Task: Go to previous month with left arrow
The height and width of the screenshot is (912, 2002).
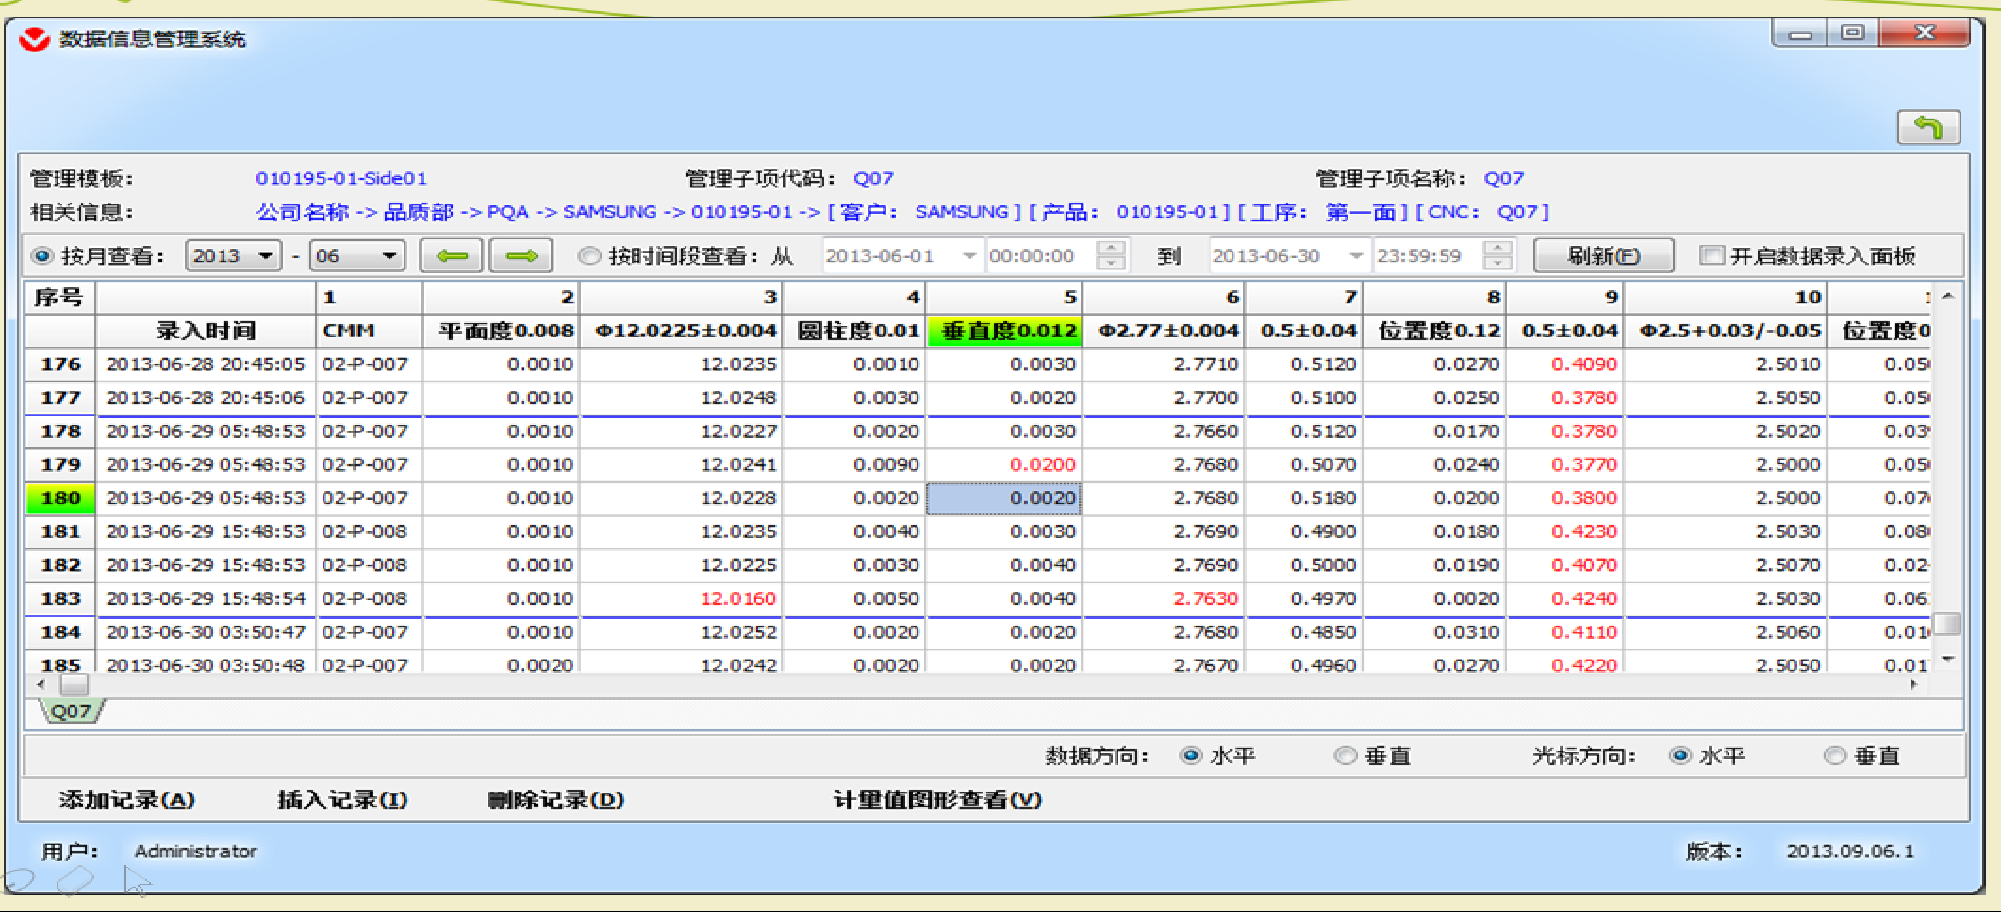Action: [x=451, y=256]
